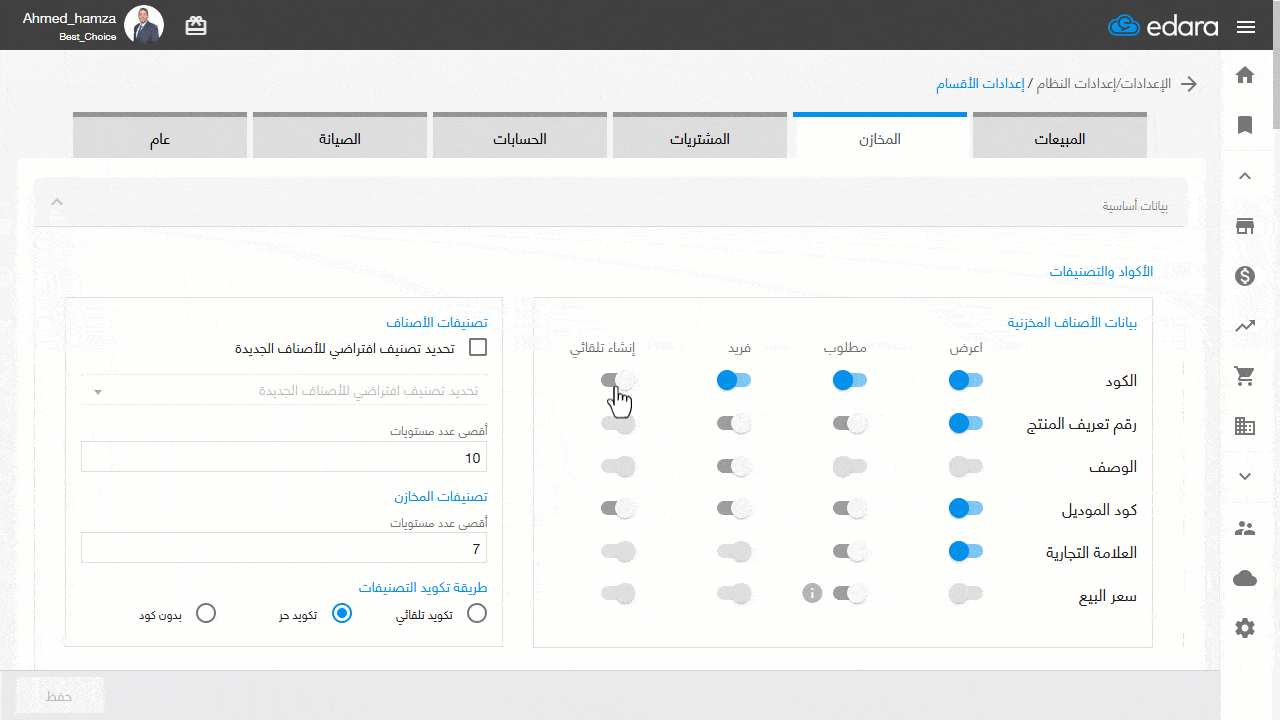Open the hamburger menu icon
Screen dimensions: 1280x720
point(1245,27)
